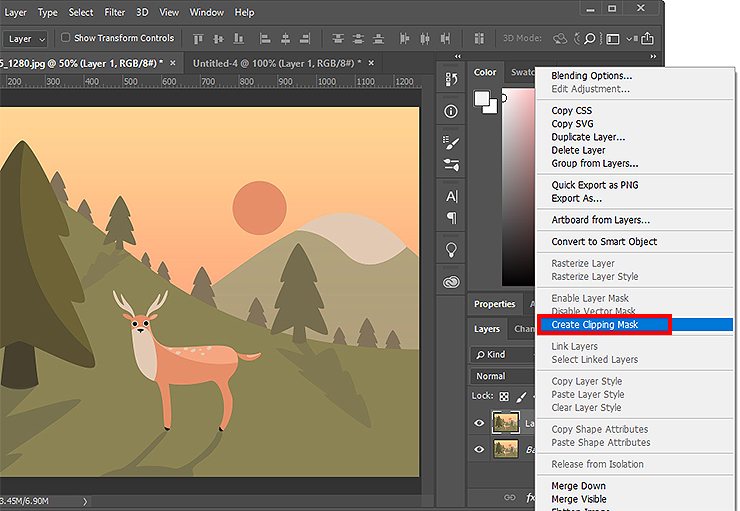Click Align right edges icon
Image resolution: width=740 pixels, height=511 pixels.
[x=305, y=39]
